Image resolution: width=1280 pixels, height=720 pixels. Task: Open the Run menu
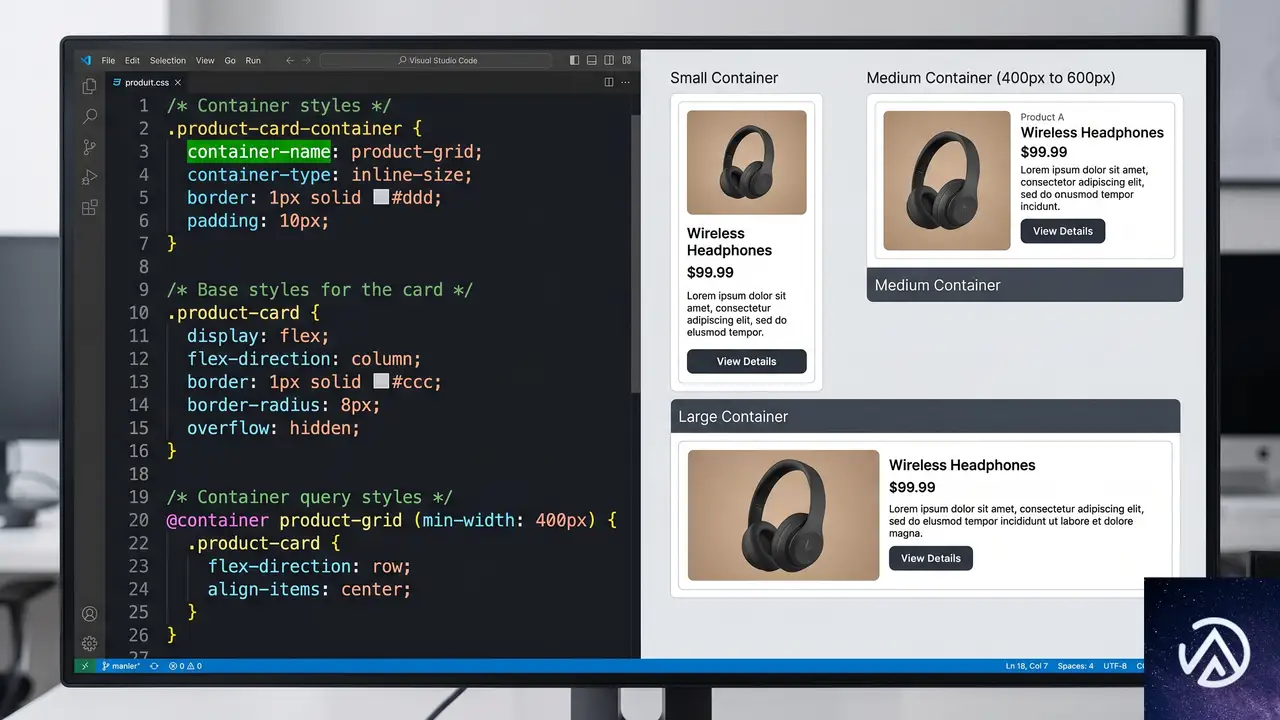coord(253,60)
